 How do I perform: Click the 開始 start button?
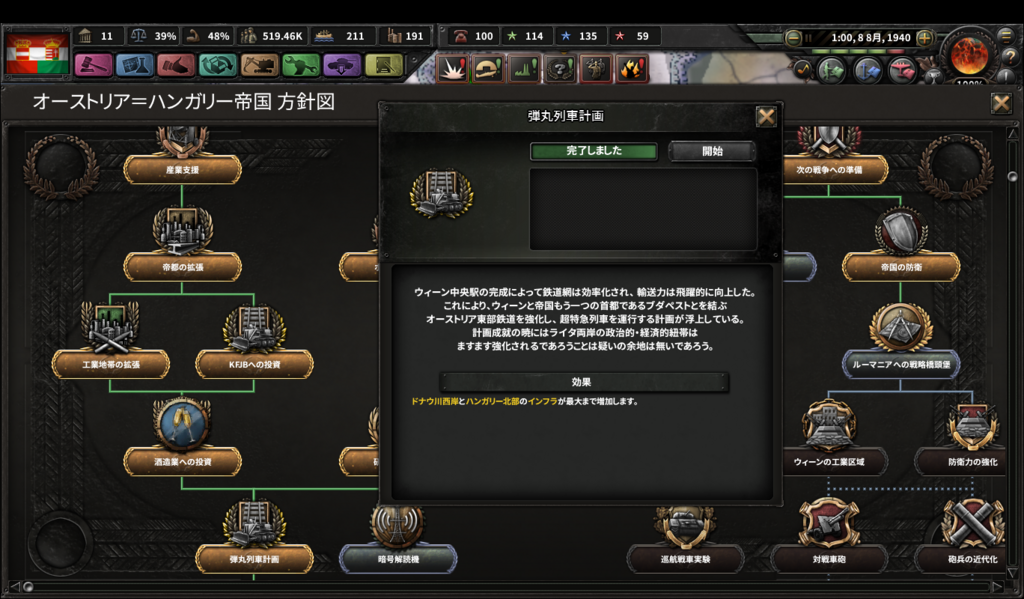(x=712, y=151)
